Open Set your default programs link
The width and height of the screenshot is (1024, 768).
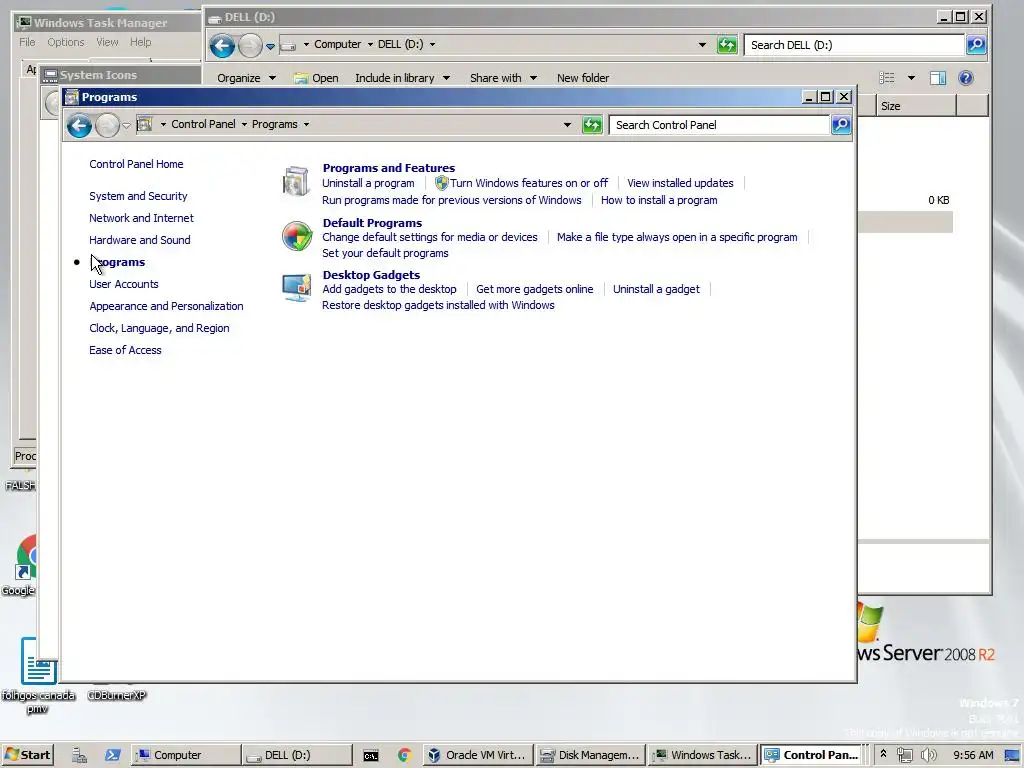click(385, 253)
